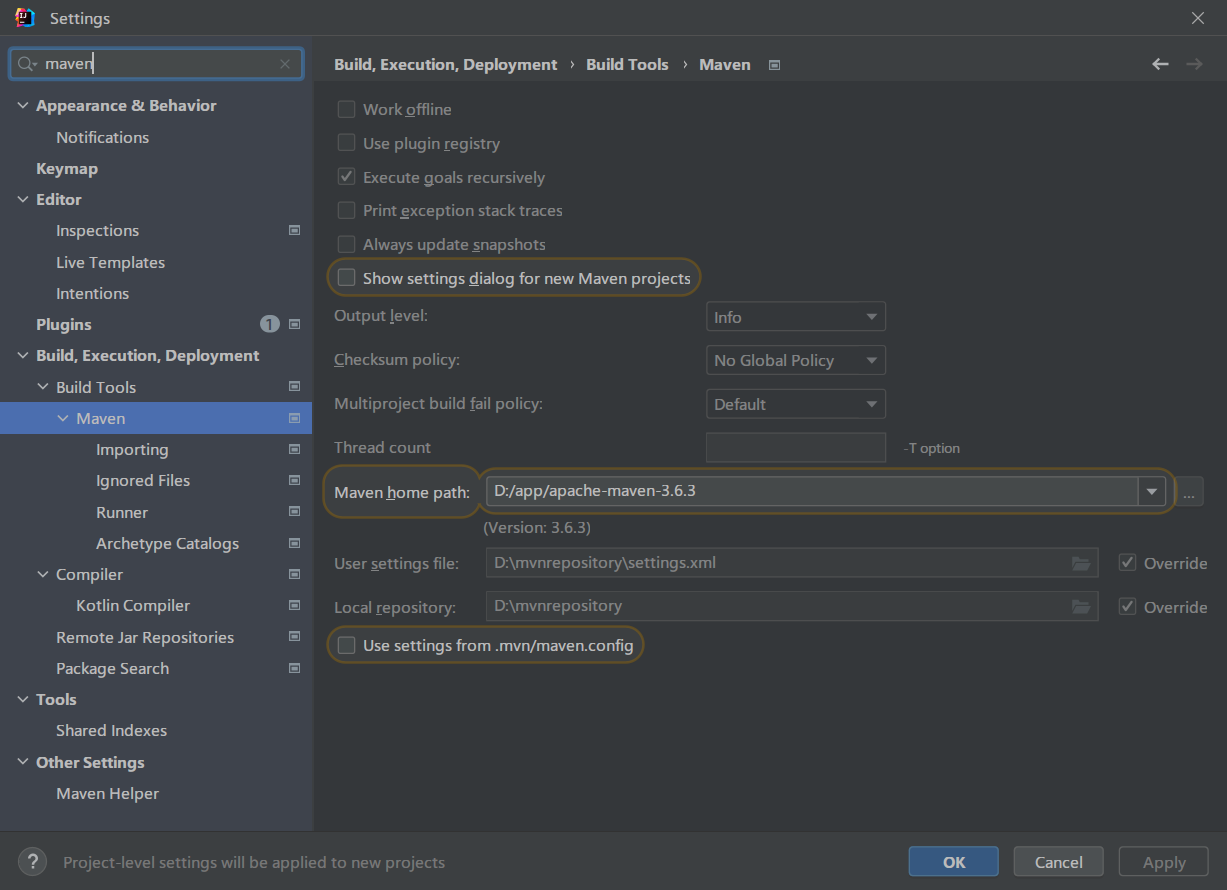
Task: Click project-level icon beside Package Search
Action: [x=294, y=668]
